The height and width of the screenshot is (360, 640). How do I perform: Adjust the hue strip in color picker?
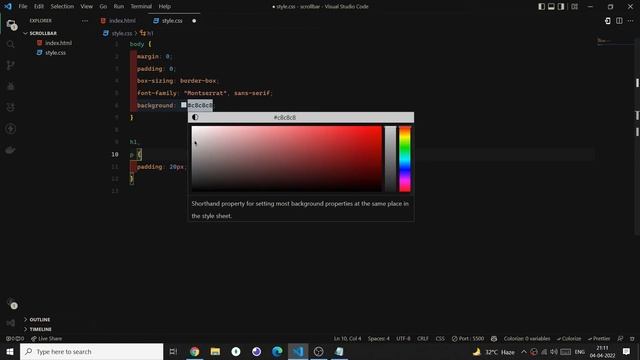[x=405, y=159]
